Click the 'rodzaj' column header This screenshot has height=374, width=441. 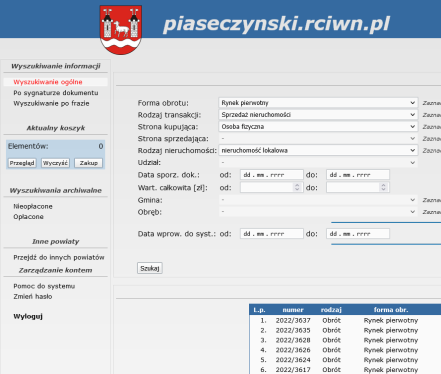(331, 310)
